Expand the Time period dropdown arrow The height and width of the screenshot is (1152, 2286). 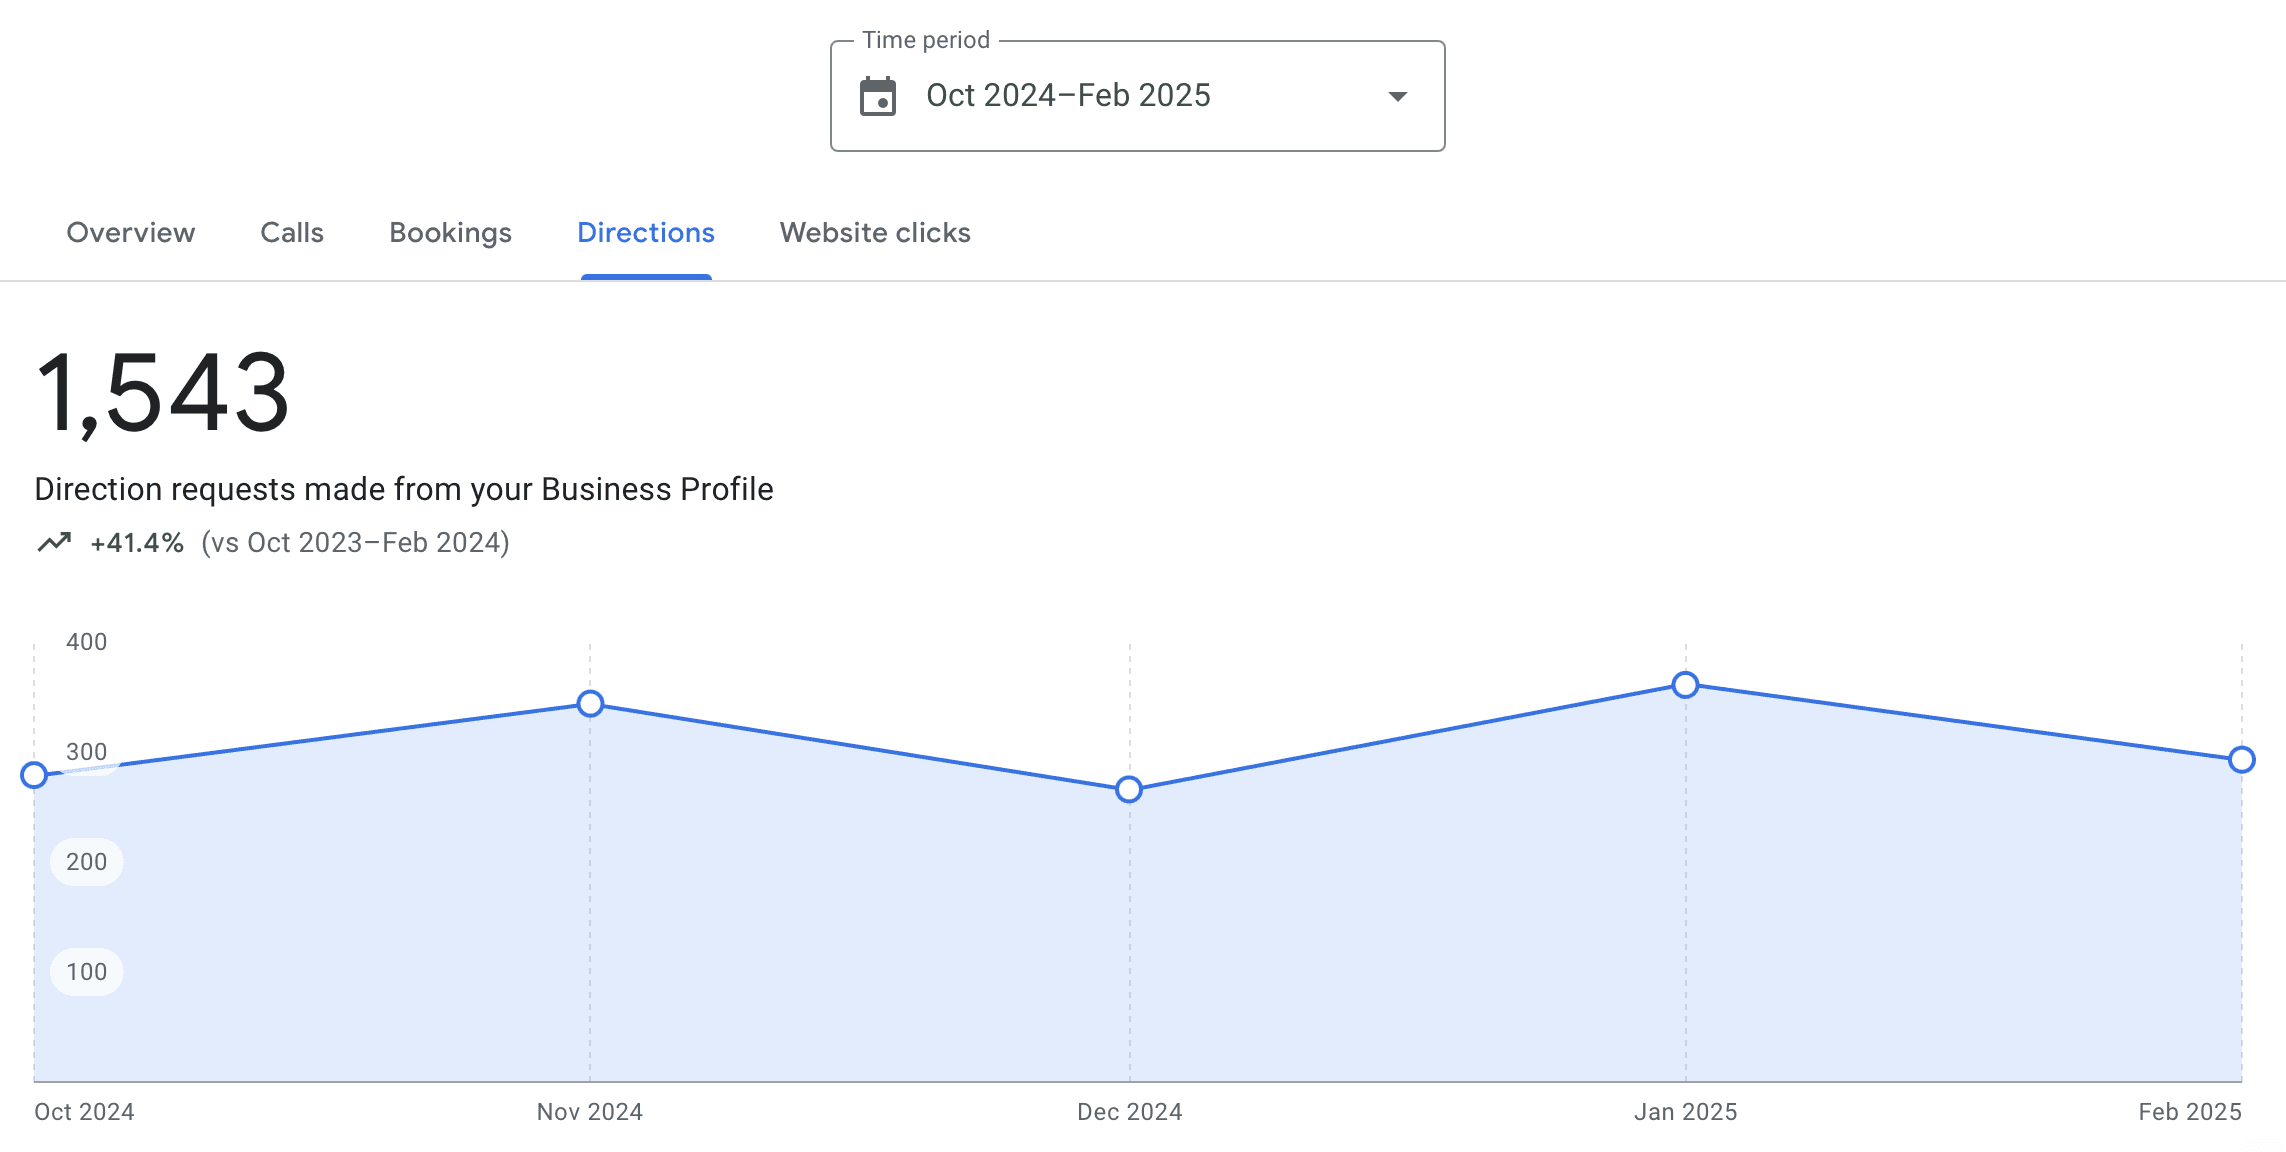[1397, 96]
